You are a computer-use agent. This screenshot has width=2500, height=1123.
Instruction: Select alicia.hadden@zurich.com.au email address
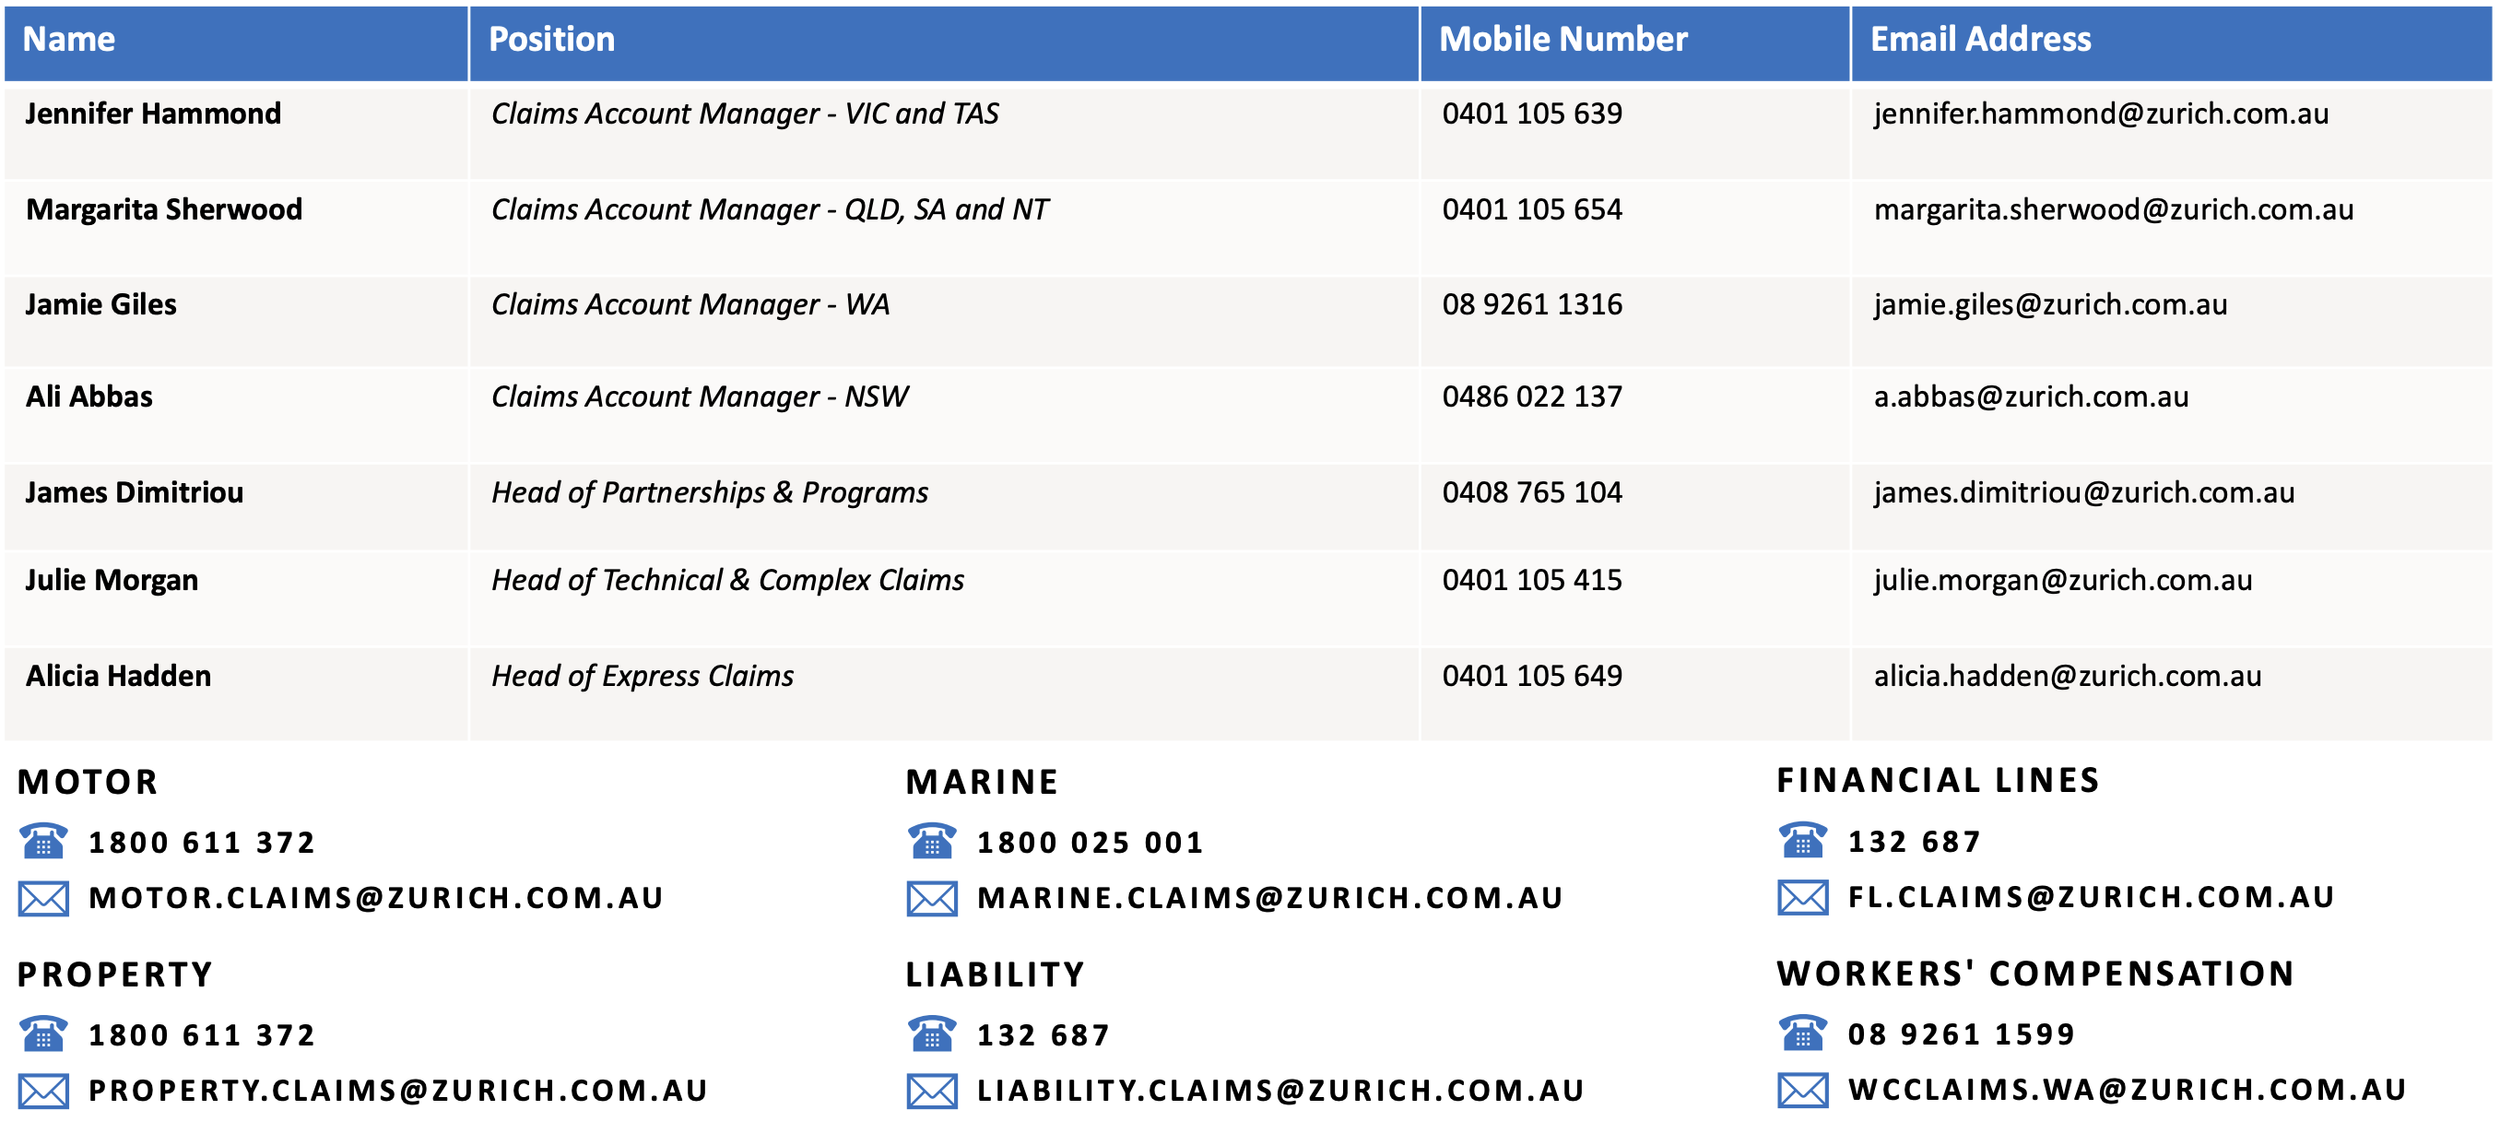coord(2067,677)
